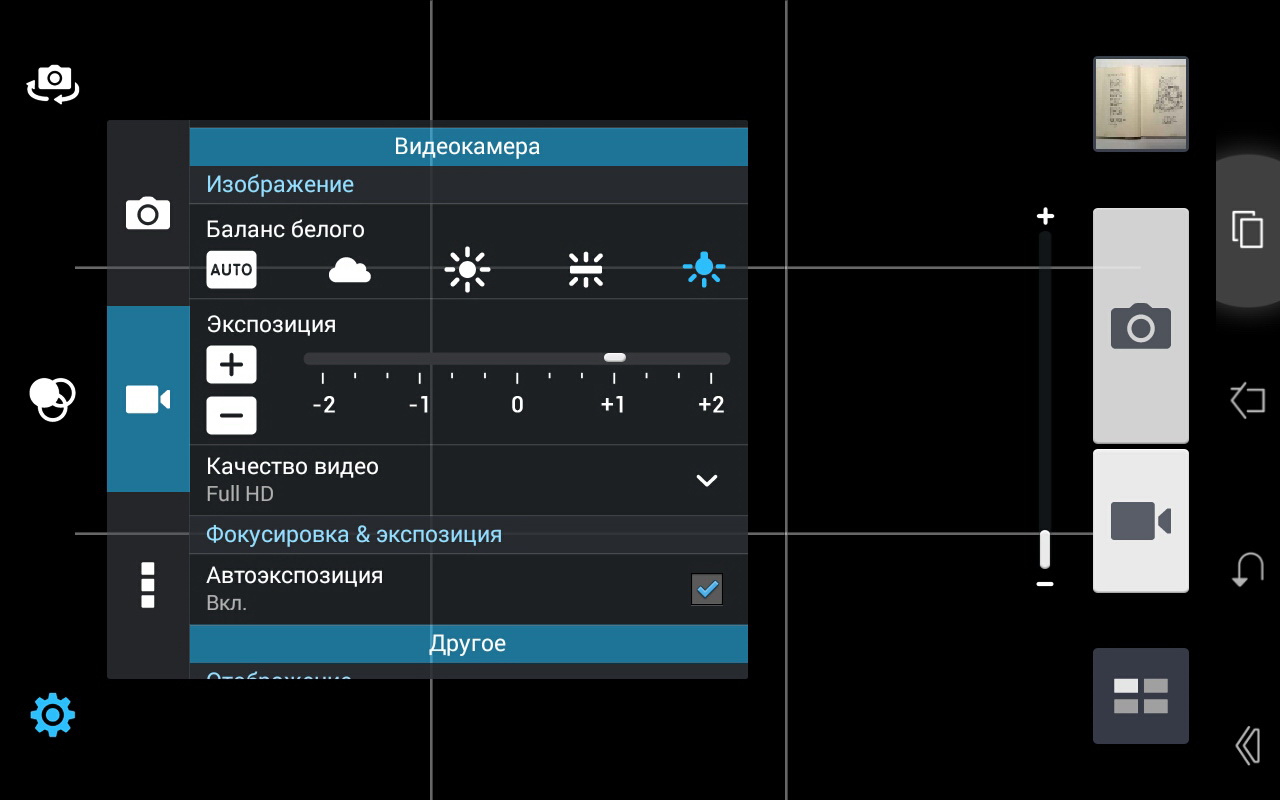Screen dimensions: 1280x800
Task: Open the camera modes grid button
Action: [1141, 696]
